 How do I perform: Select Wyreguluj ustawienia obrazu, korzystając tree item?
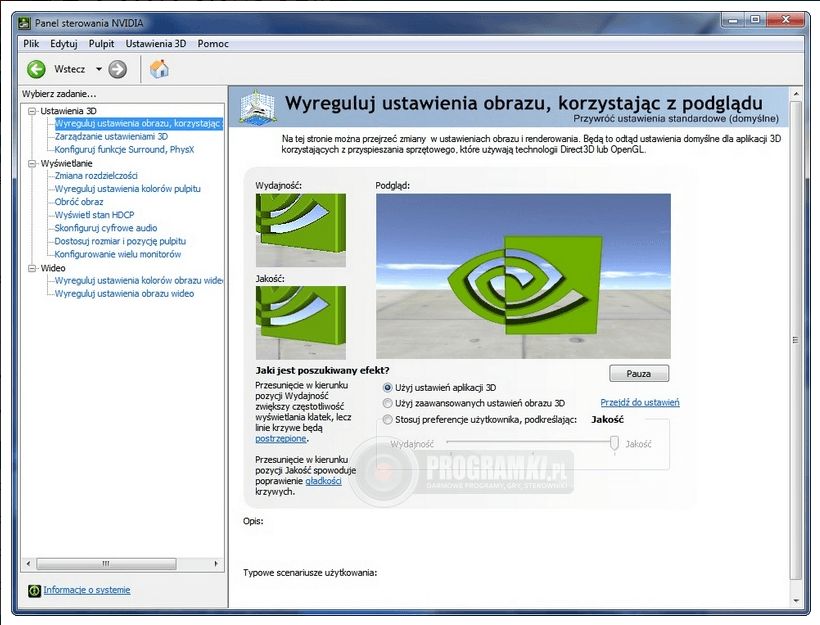pyautogui.click(x=139, y=123)
